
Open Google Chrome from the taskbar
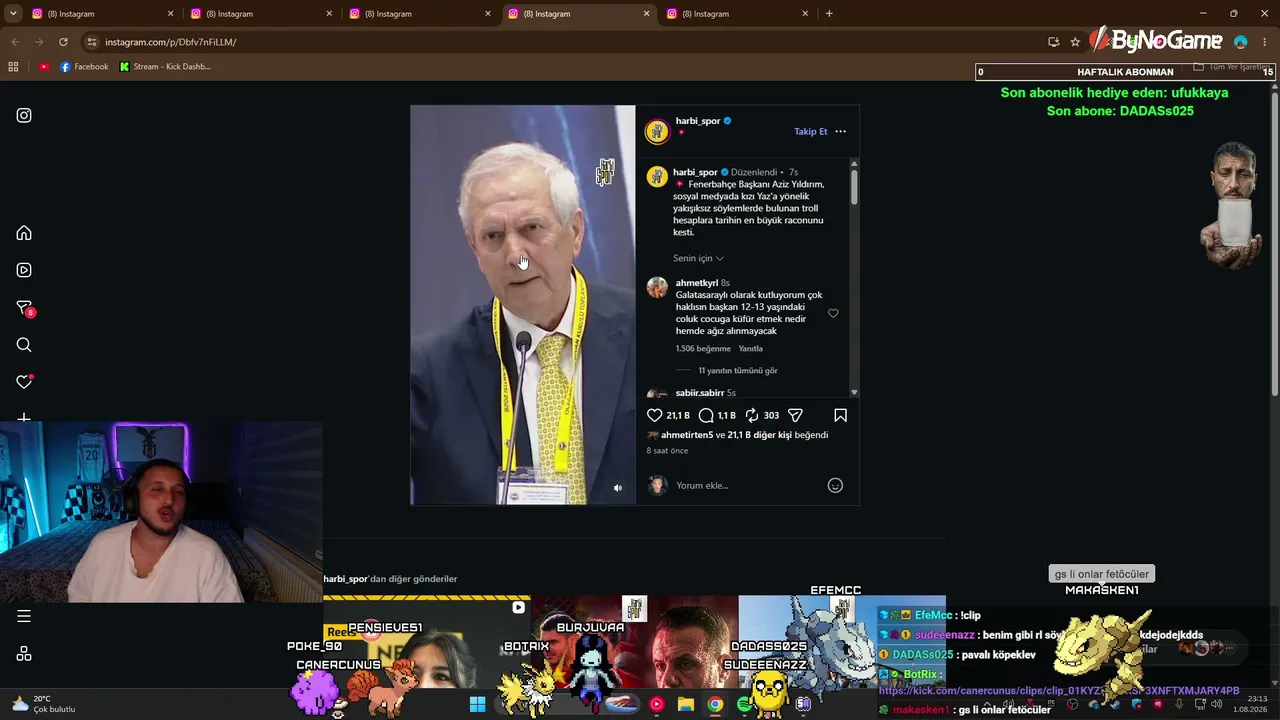715,704
